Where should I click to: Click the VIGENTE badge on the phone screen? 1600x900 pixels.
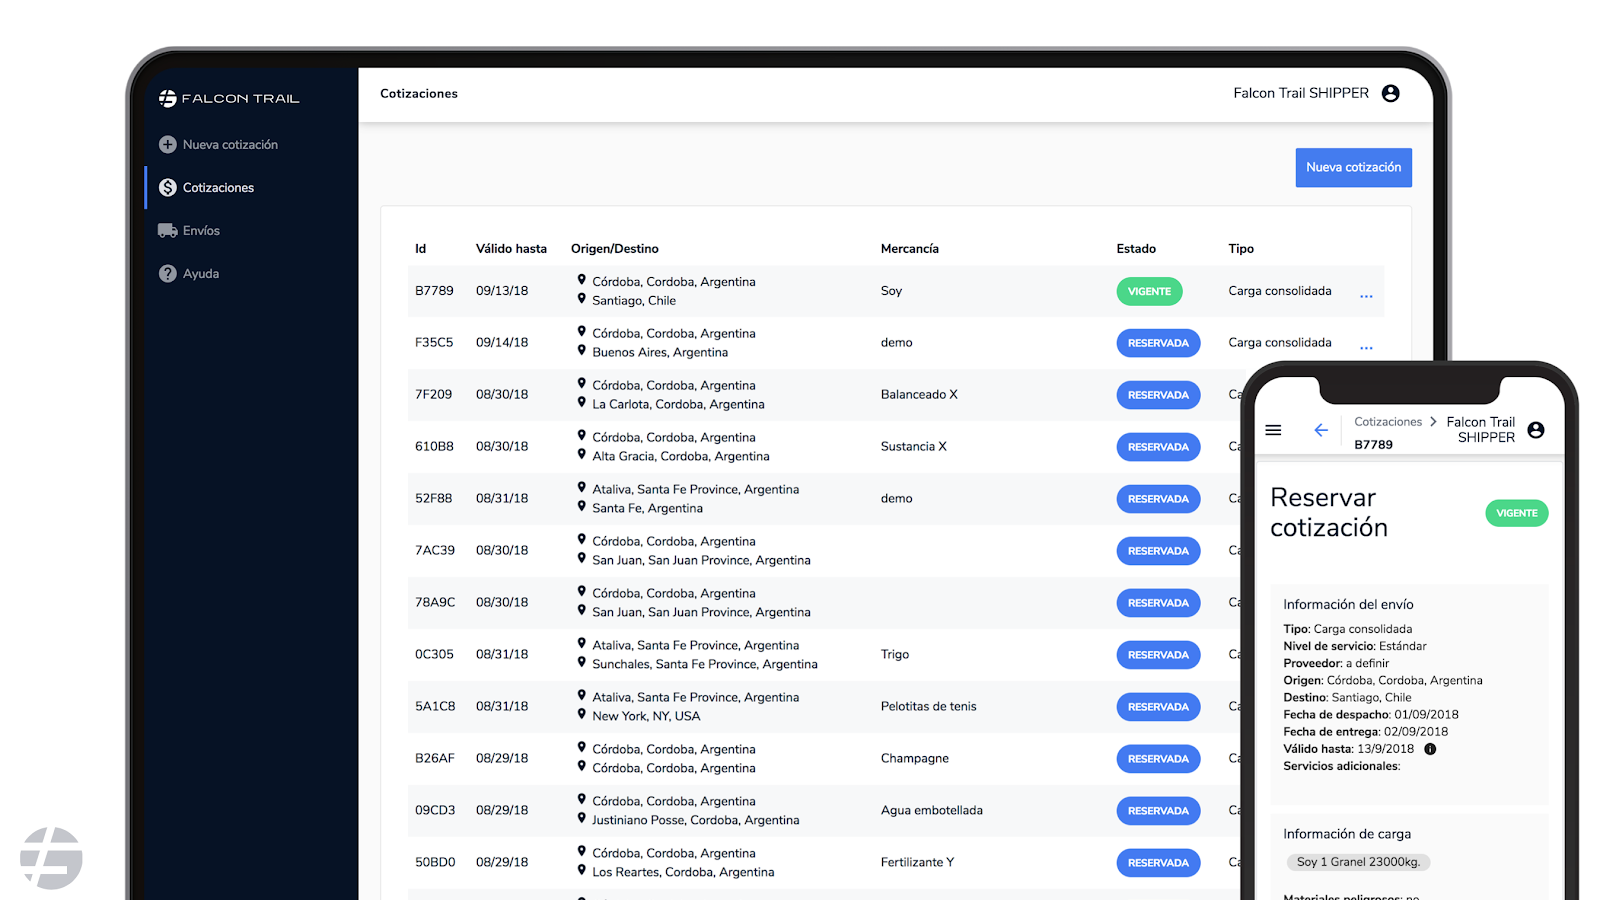(x=1517, y=514)
